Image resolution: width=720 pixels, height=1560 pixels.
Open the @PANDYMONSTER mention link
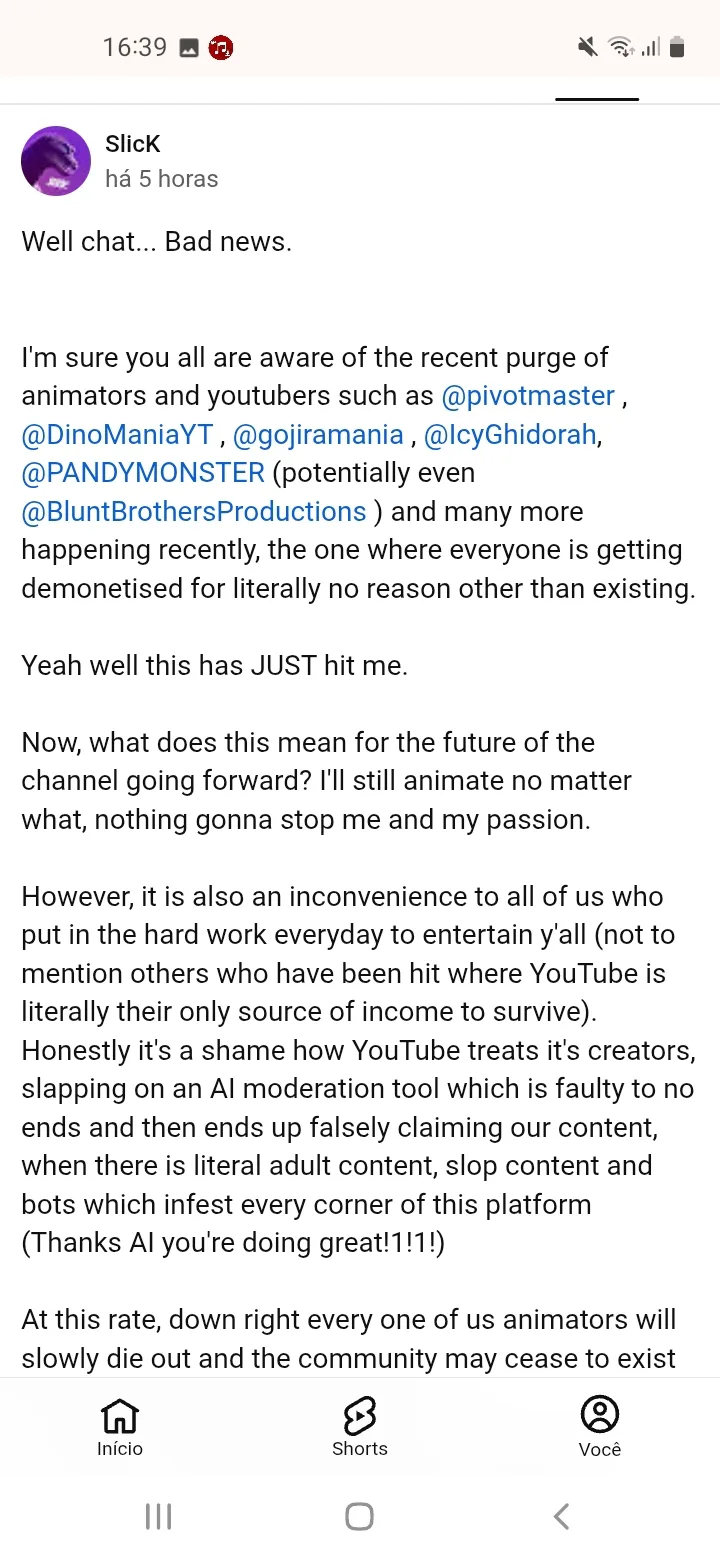pos(143,473)
